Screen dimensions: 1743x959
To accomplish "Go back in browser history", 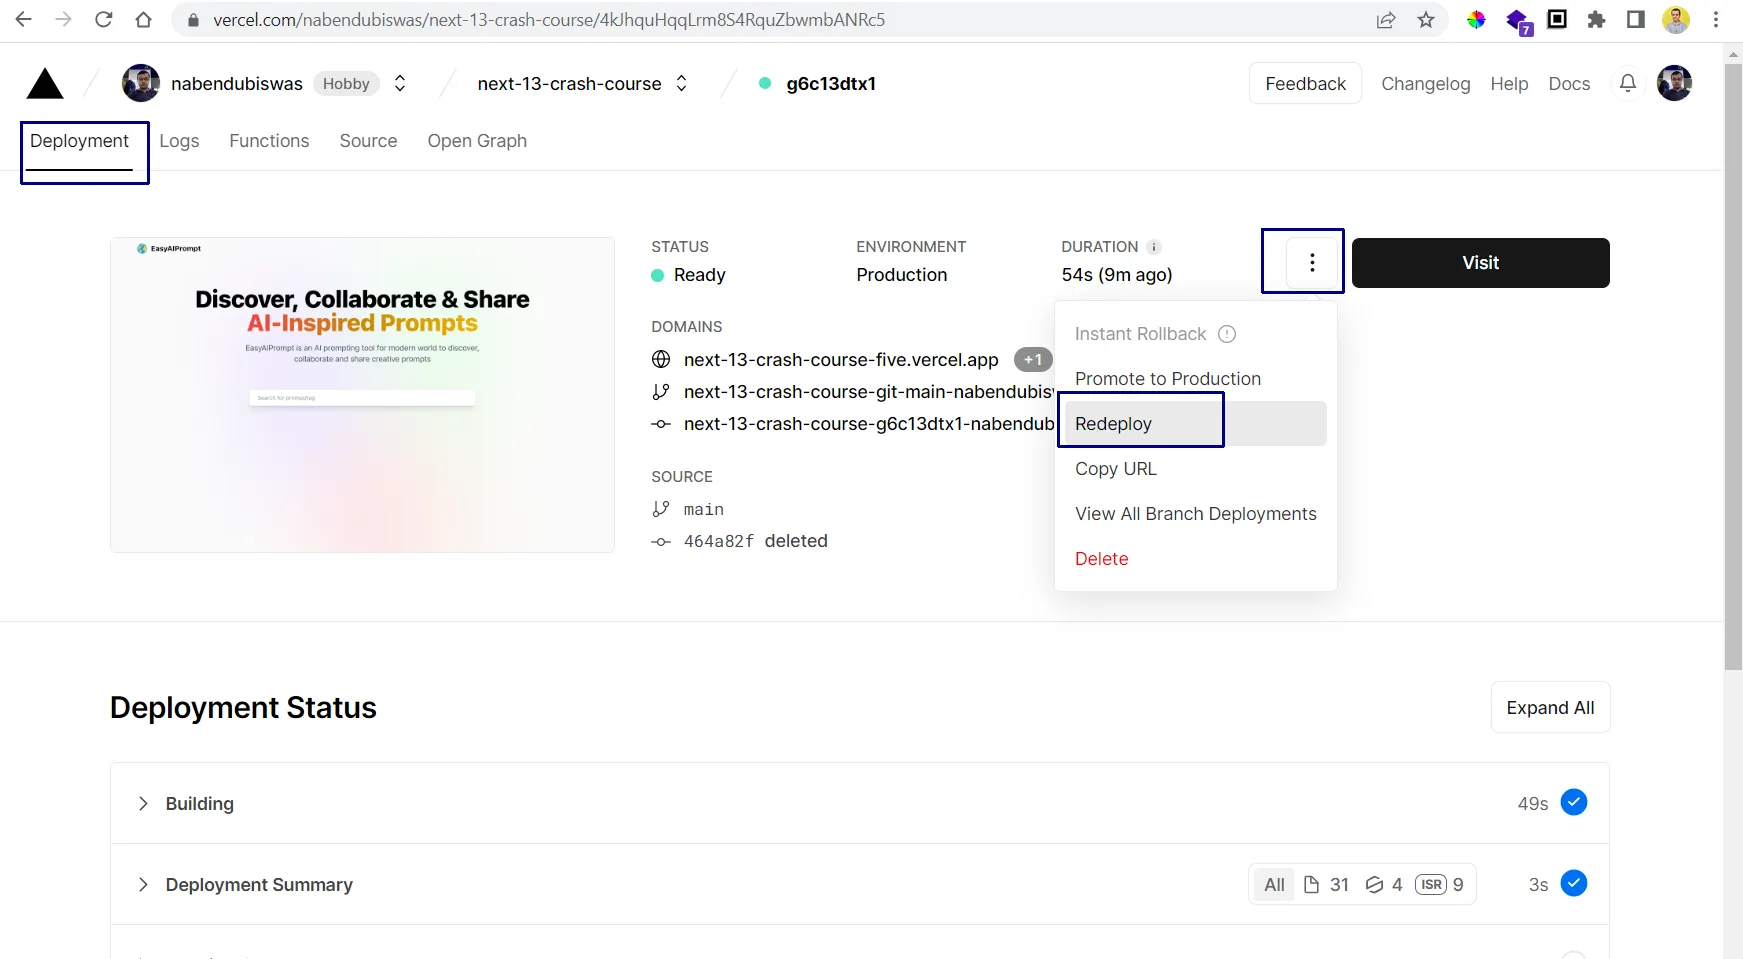I will coord(24,19).
